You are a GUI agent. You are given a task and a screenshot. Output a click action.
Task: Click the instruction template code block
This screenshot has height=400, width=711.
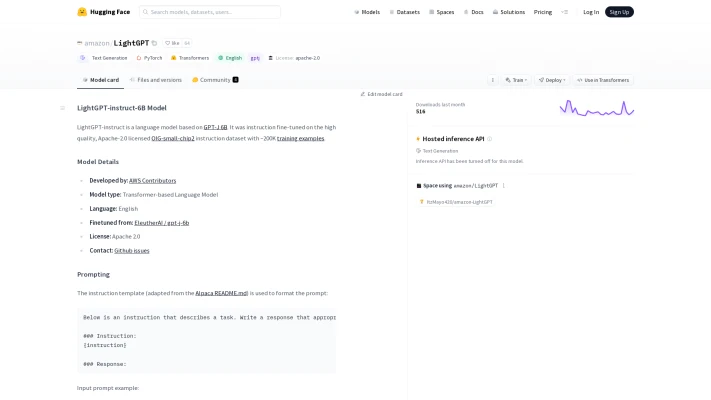(206, 341)
